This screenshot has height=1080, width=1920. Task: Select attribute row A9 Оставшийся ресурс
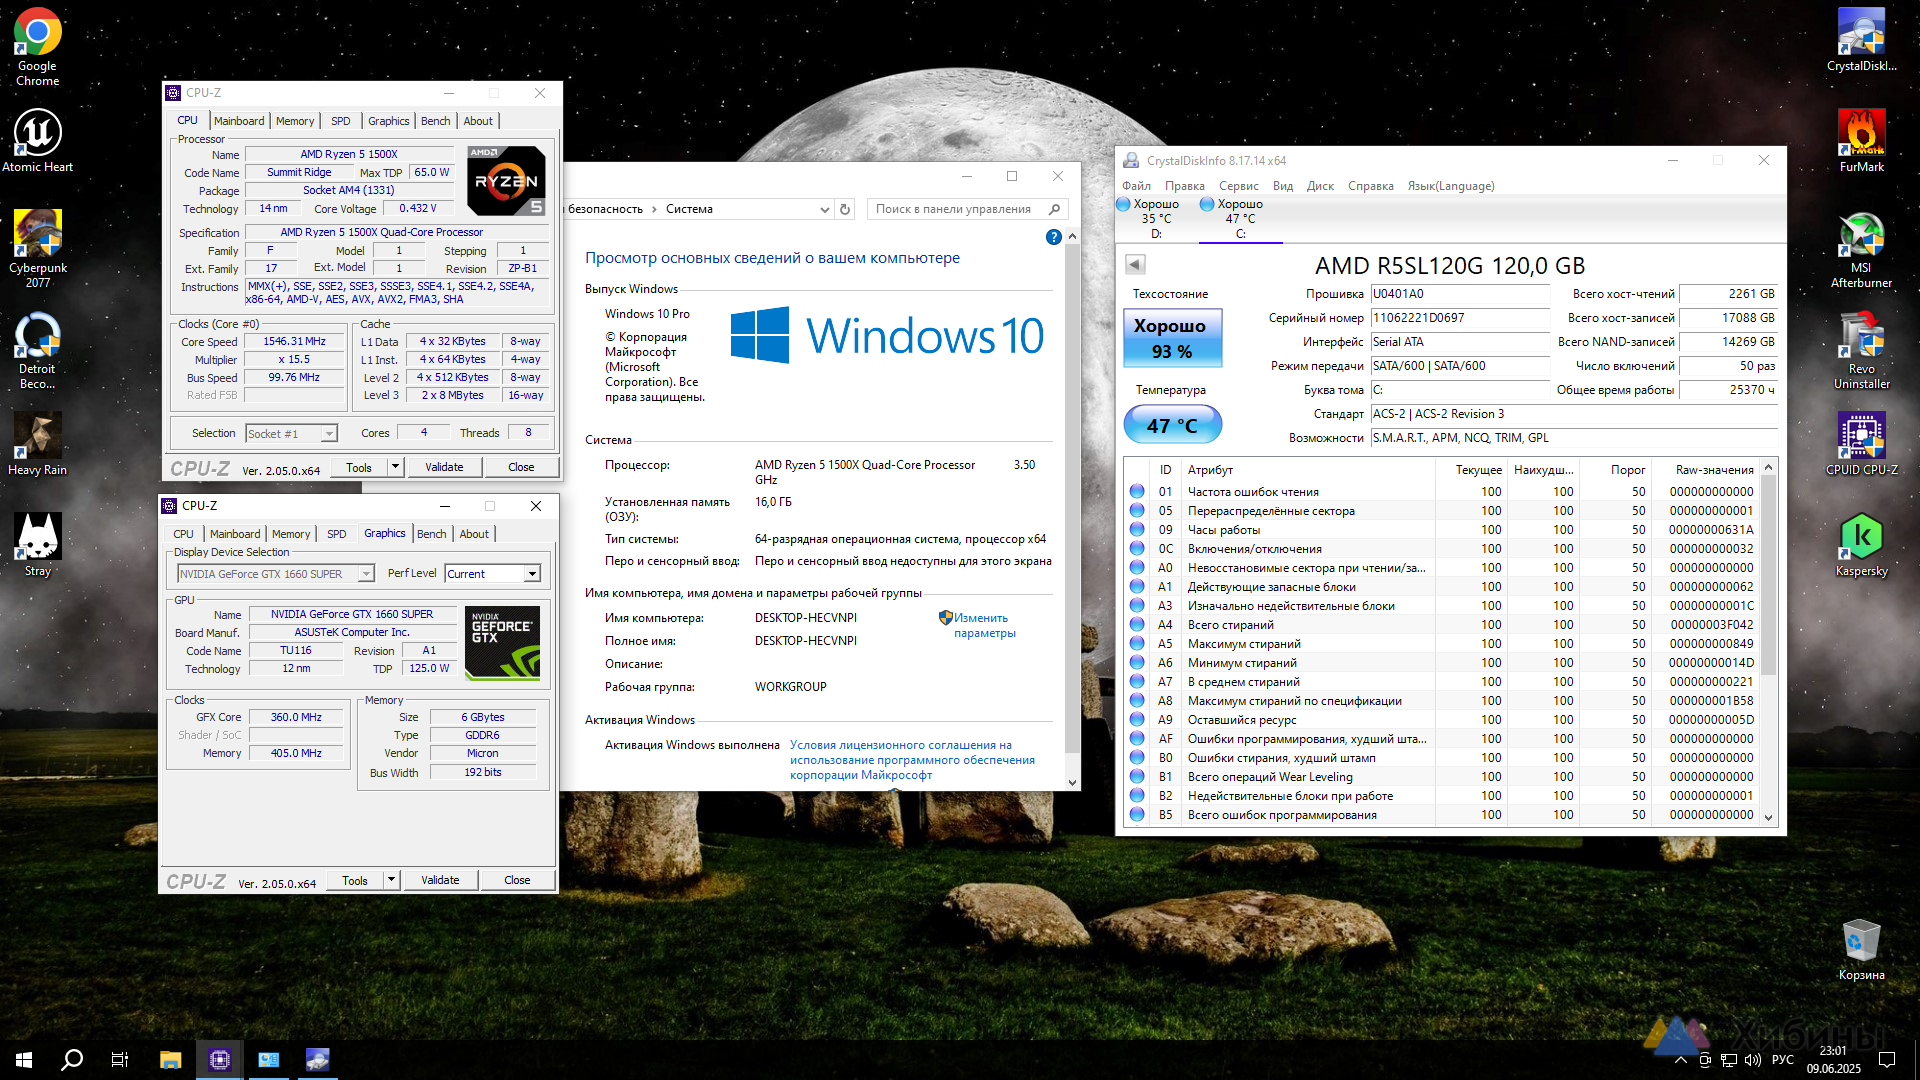pos(1441,720)
